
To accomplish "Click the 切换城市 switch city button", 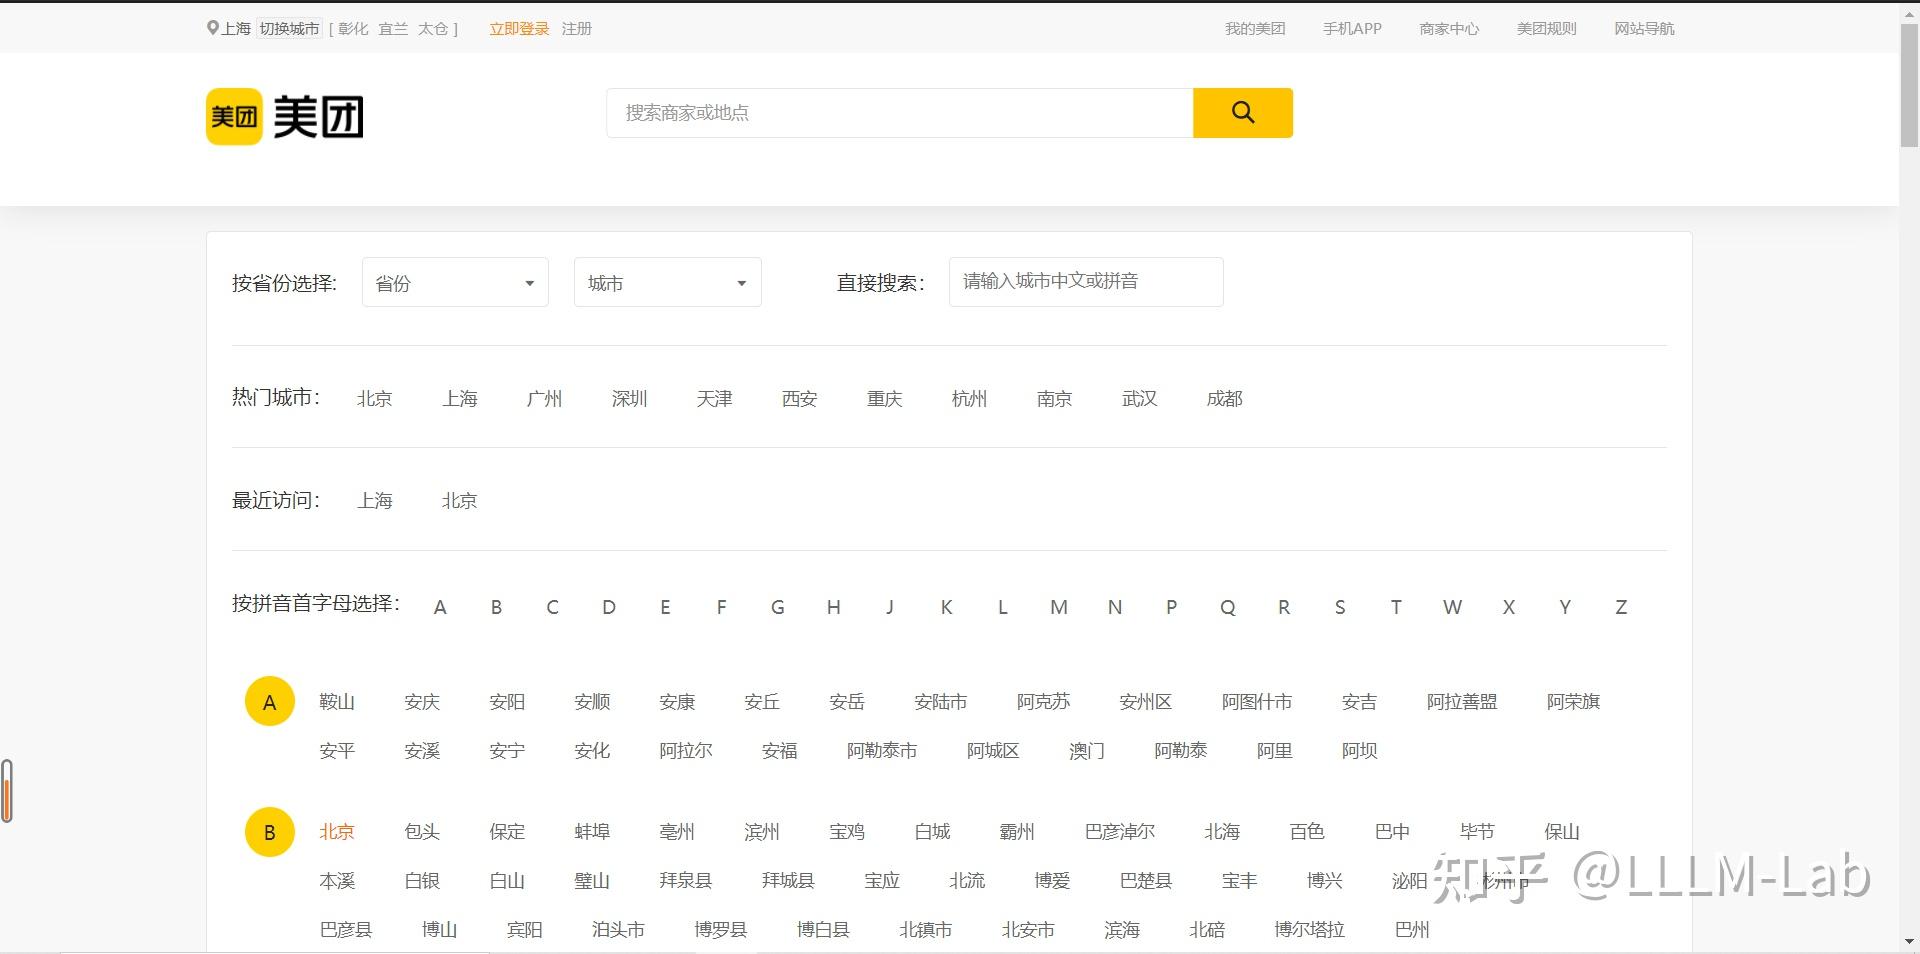I will click(x=289, y=29).
